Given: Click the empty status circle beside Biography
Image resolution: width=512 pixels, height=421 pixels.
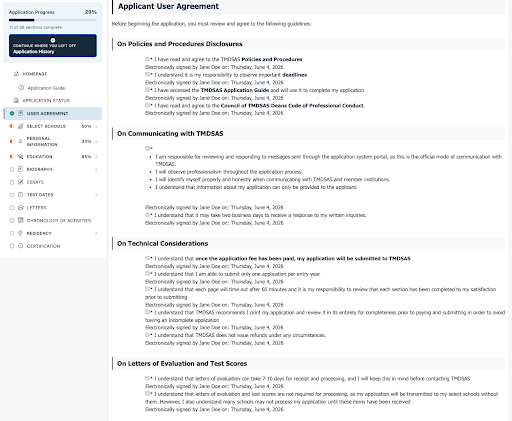Looking at the screenshot, I should (x=12, y=169).
